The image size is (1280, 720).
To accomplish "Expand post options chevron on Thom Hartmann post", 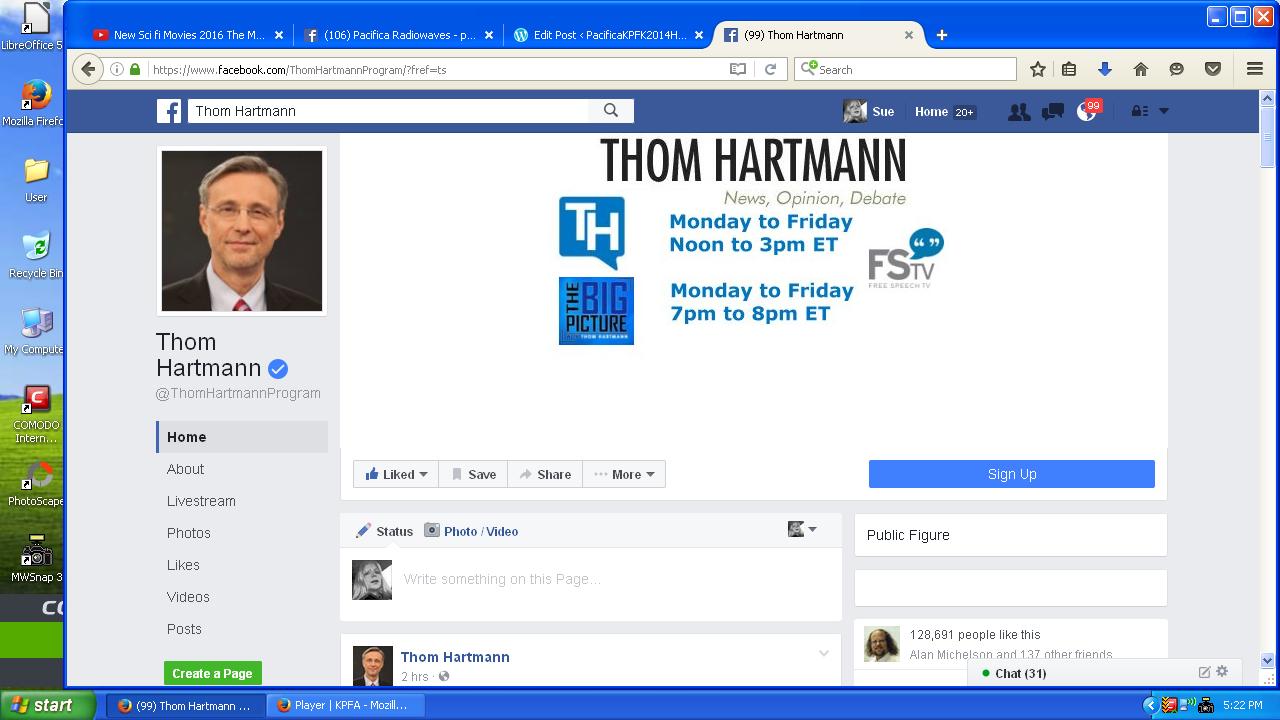I will coord(824,654).
